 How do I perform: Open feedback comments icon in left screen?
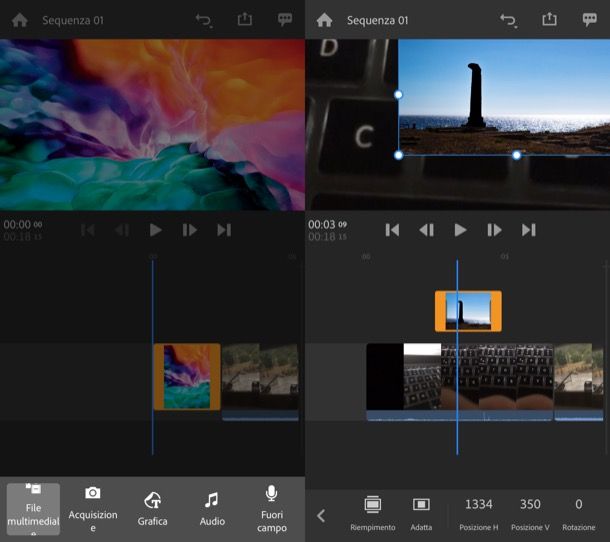coord(285,19)
